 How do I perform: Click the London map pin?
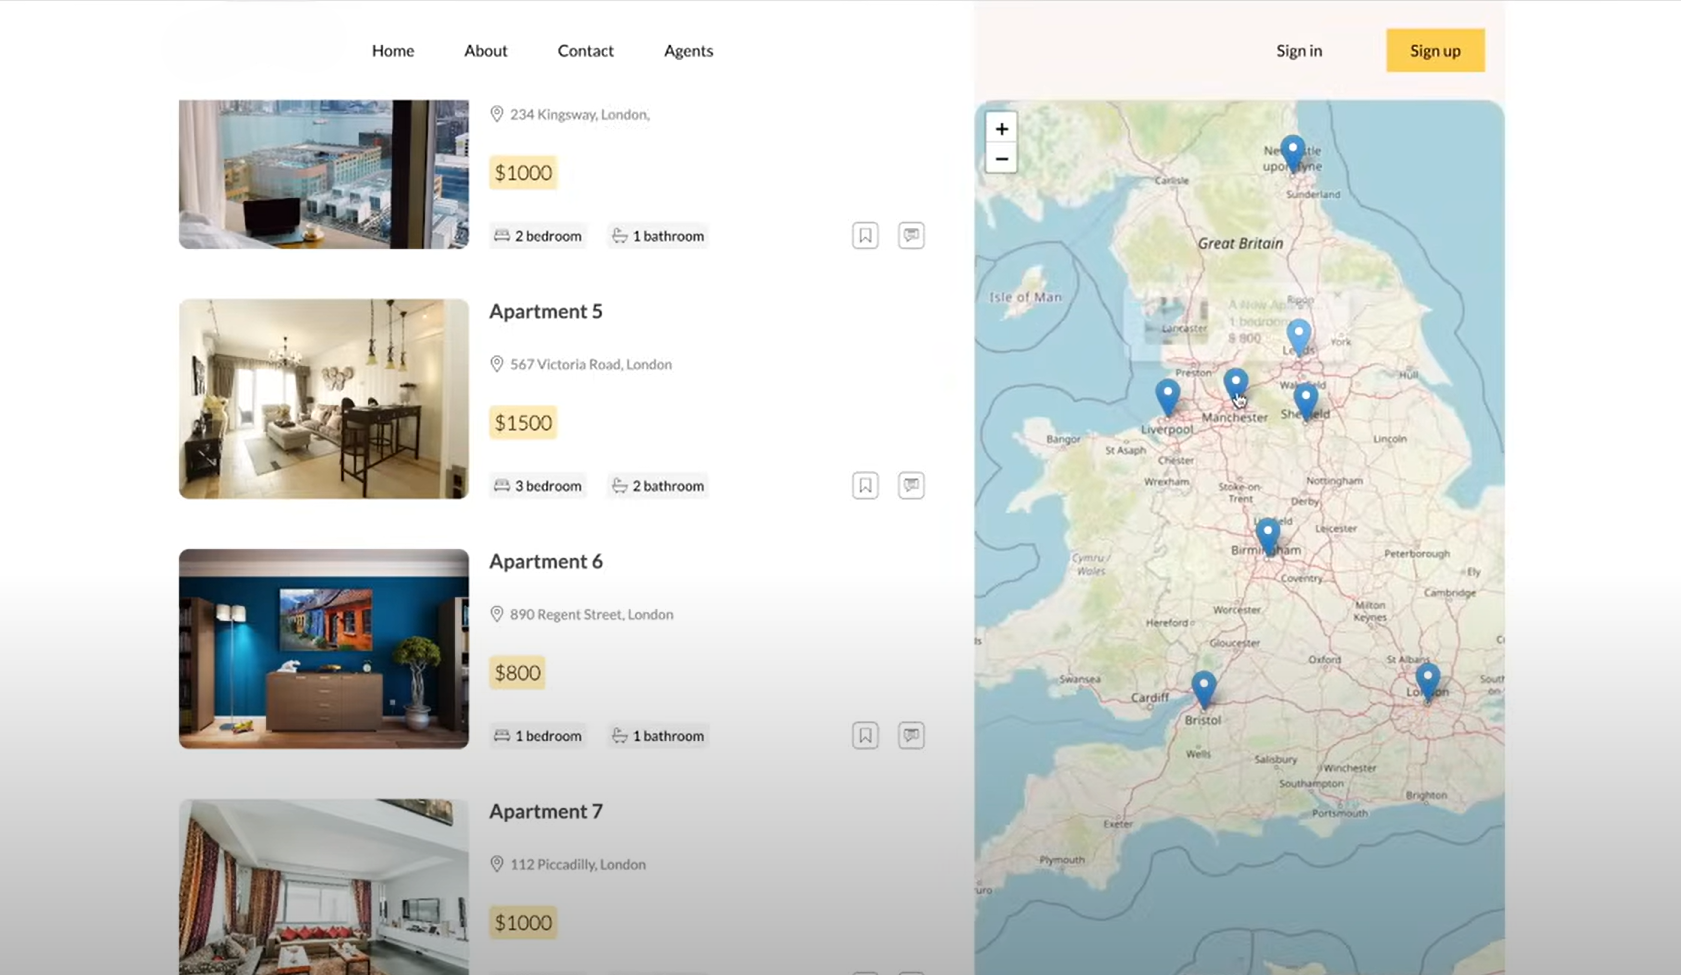click(x=1427, y=680)
